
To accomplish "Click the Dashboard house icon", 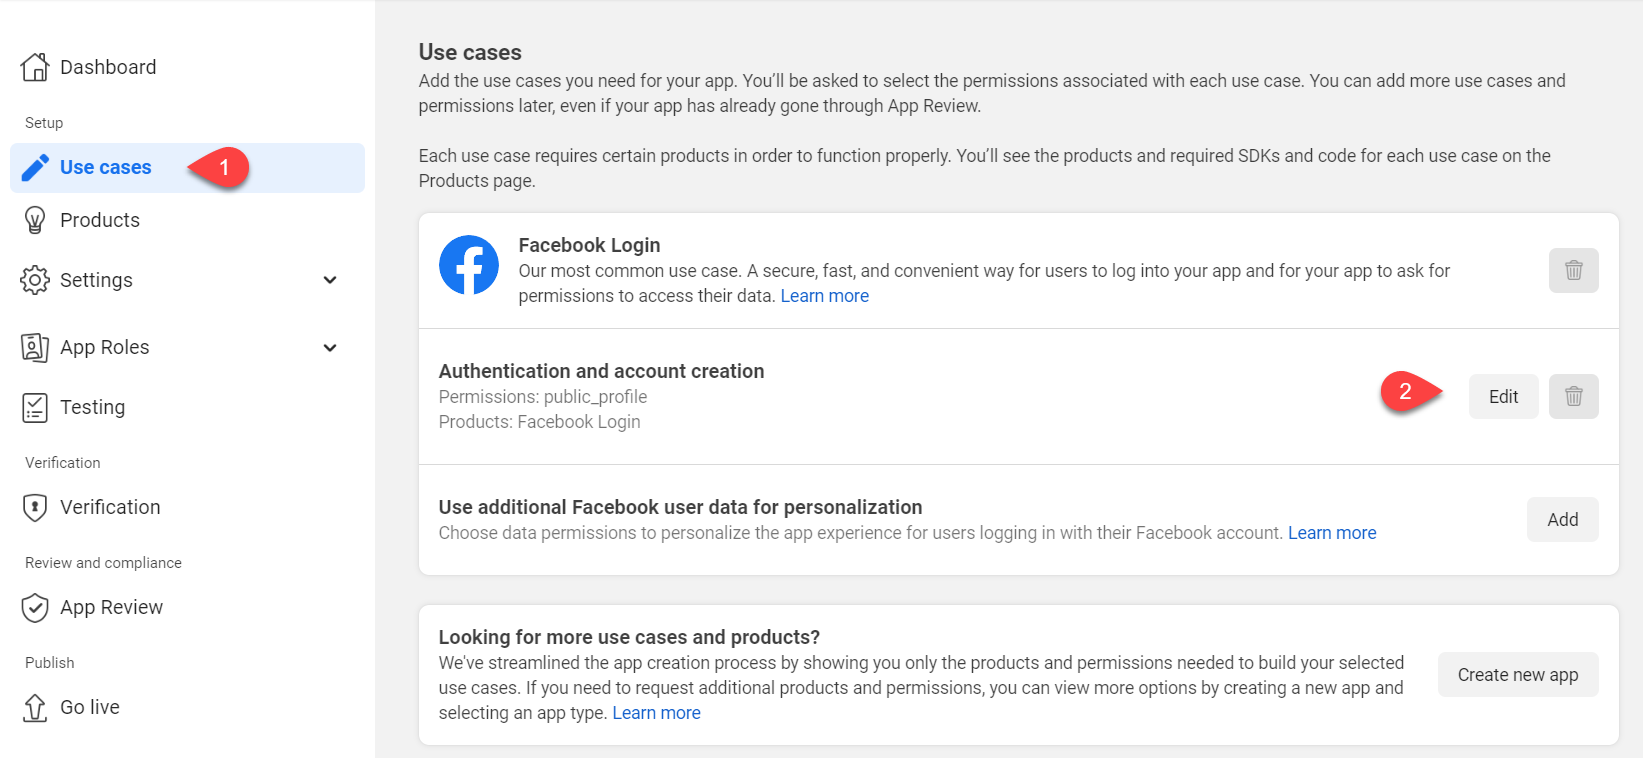I will pos(35,67).
